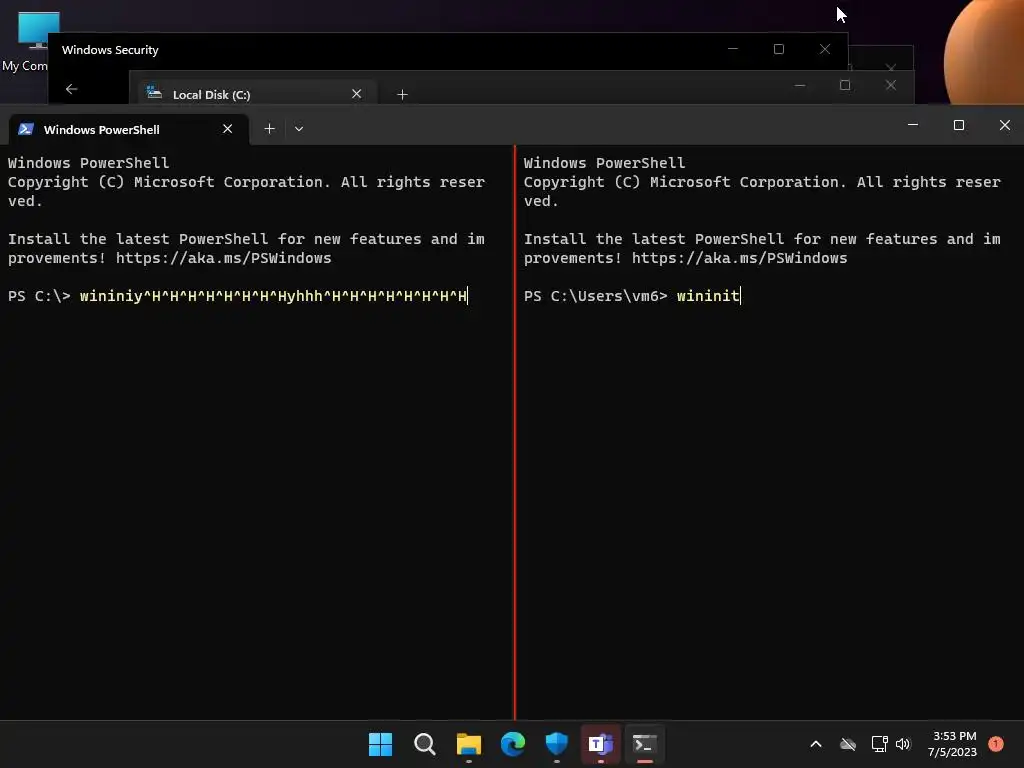The width and height of the screenshot is (1024, 768).
Task: Click the https://aka.ms/PSWindows link in left pane
Action: pos(223,258)
